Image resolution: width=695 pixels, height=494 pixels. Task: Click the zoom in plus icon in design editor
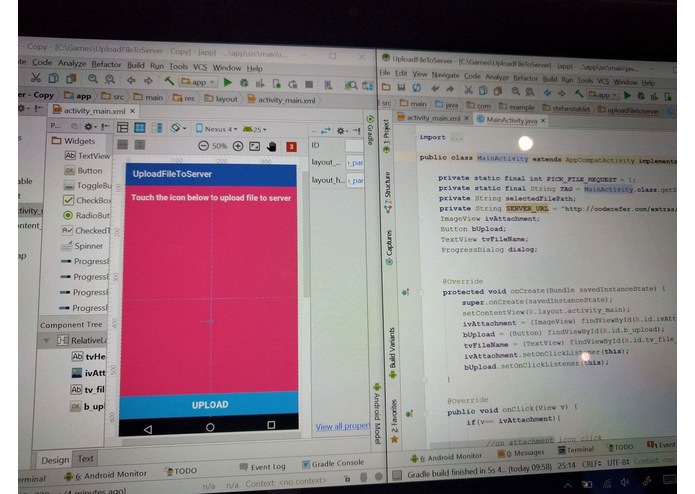[238, 146]
